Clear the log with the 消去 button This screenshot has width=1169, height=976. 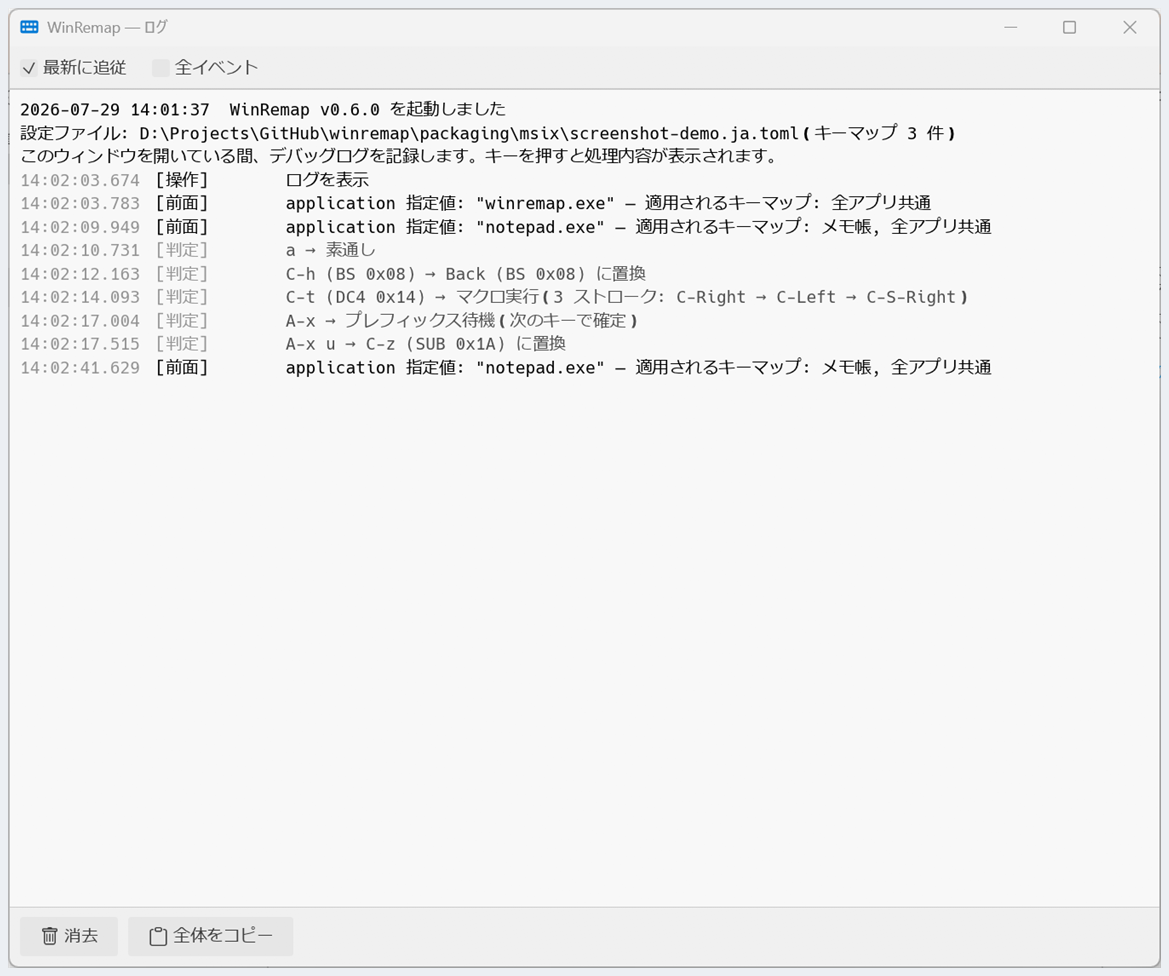(x=69, y=936)
